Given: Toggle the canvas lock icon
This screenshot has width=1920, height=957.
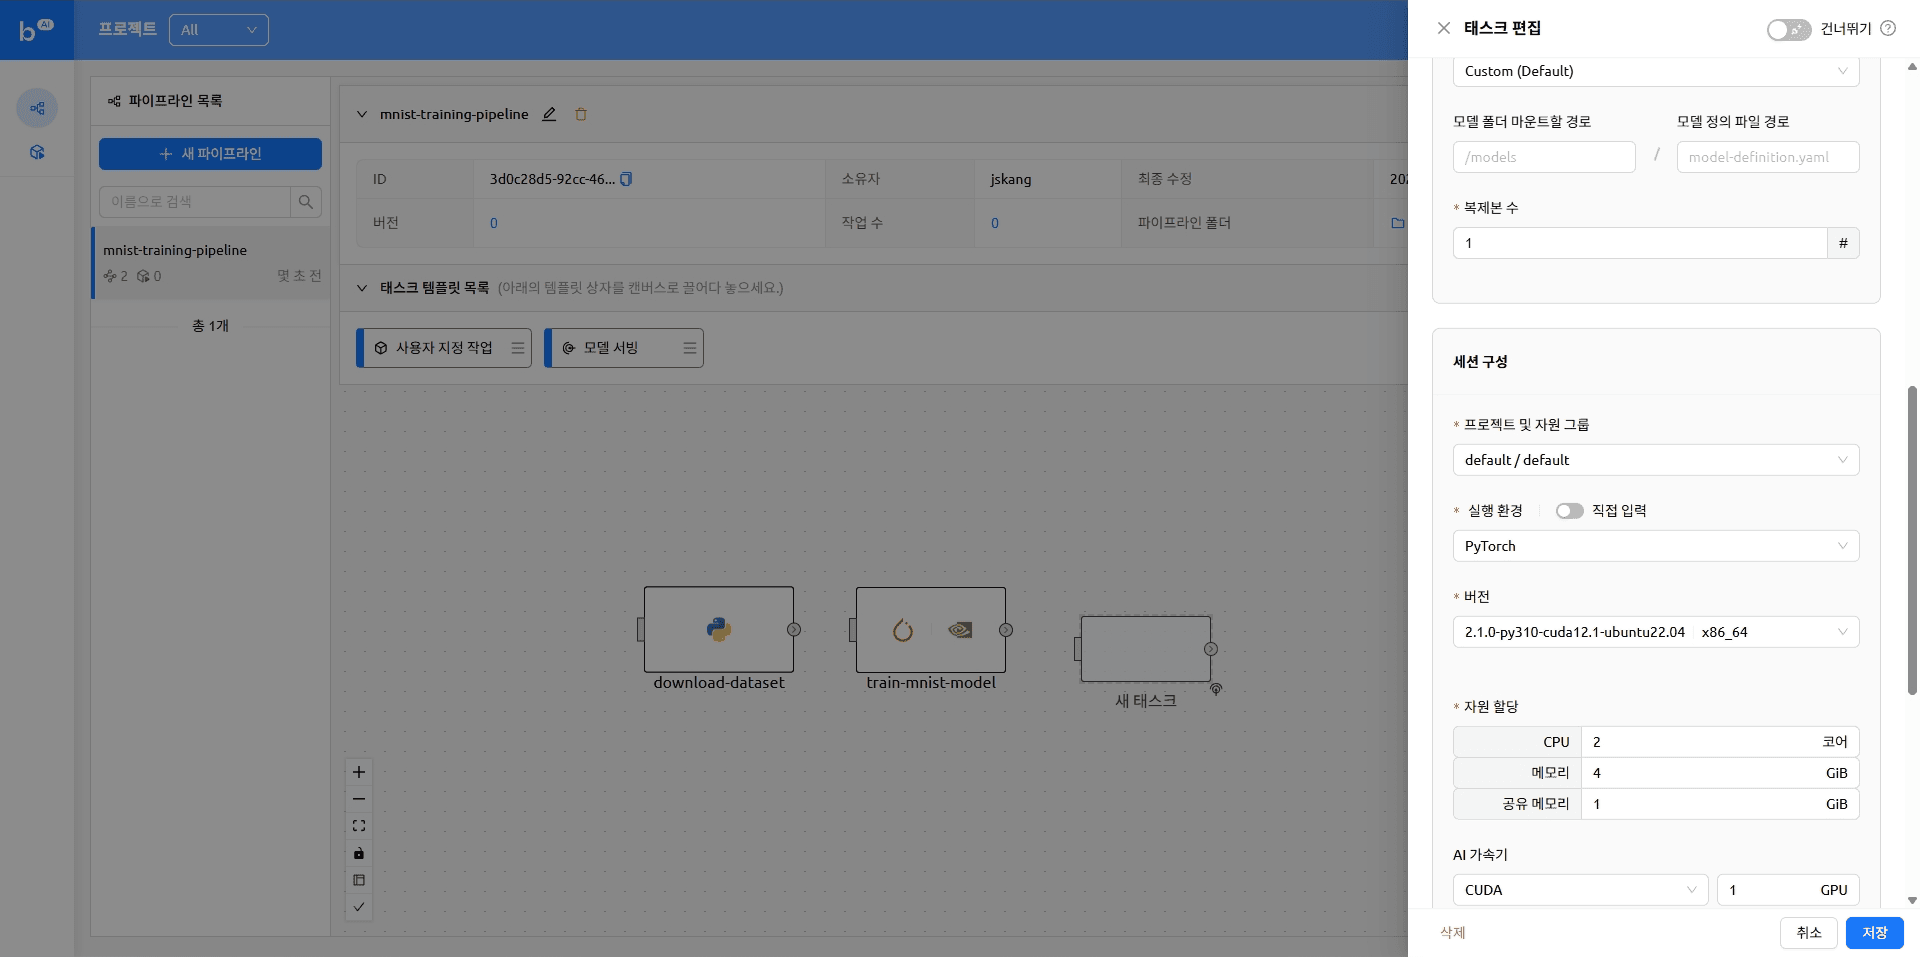Looking at the screenshot, I should 359,853.
